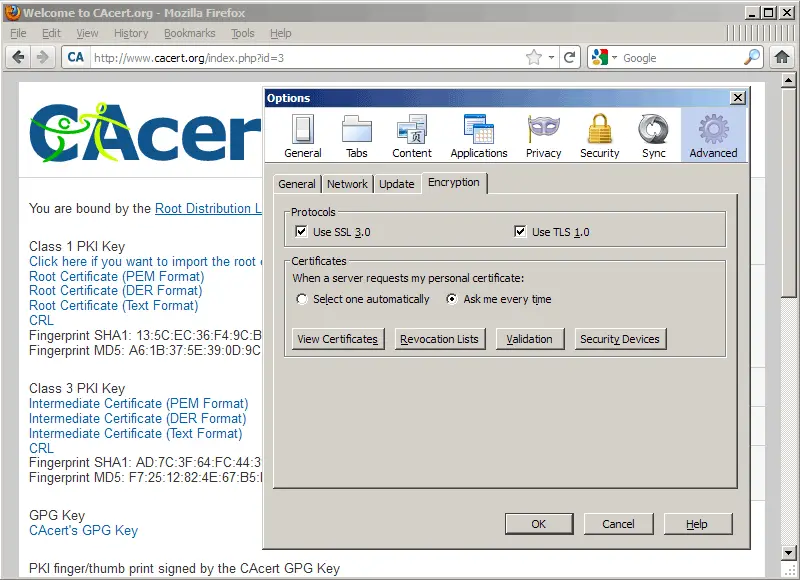The image size is (800, 580).
Task: Open CAcert's GPG Key link
Action: coord(83,531)
